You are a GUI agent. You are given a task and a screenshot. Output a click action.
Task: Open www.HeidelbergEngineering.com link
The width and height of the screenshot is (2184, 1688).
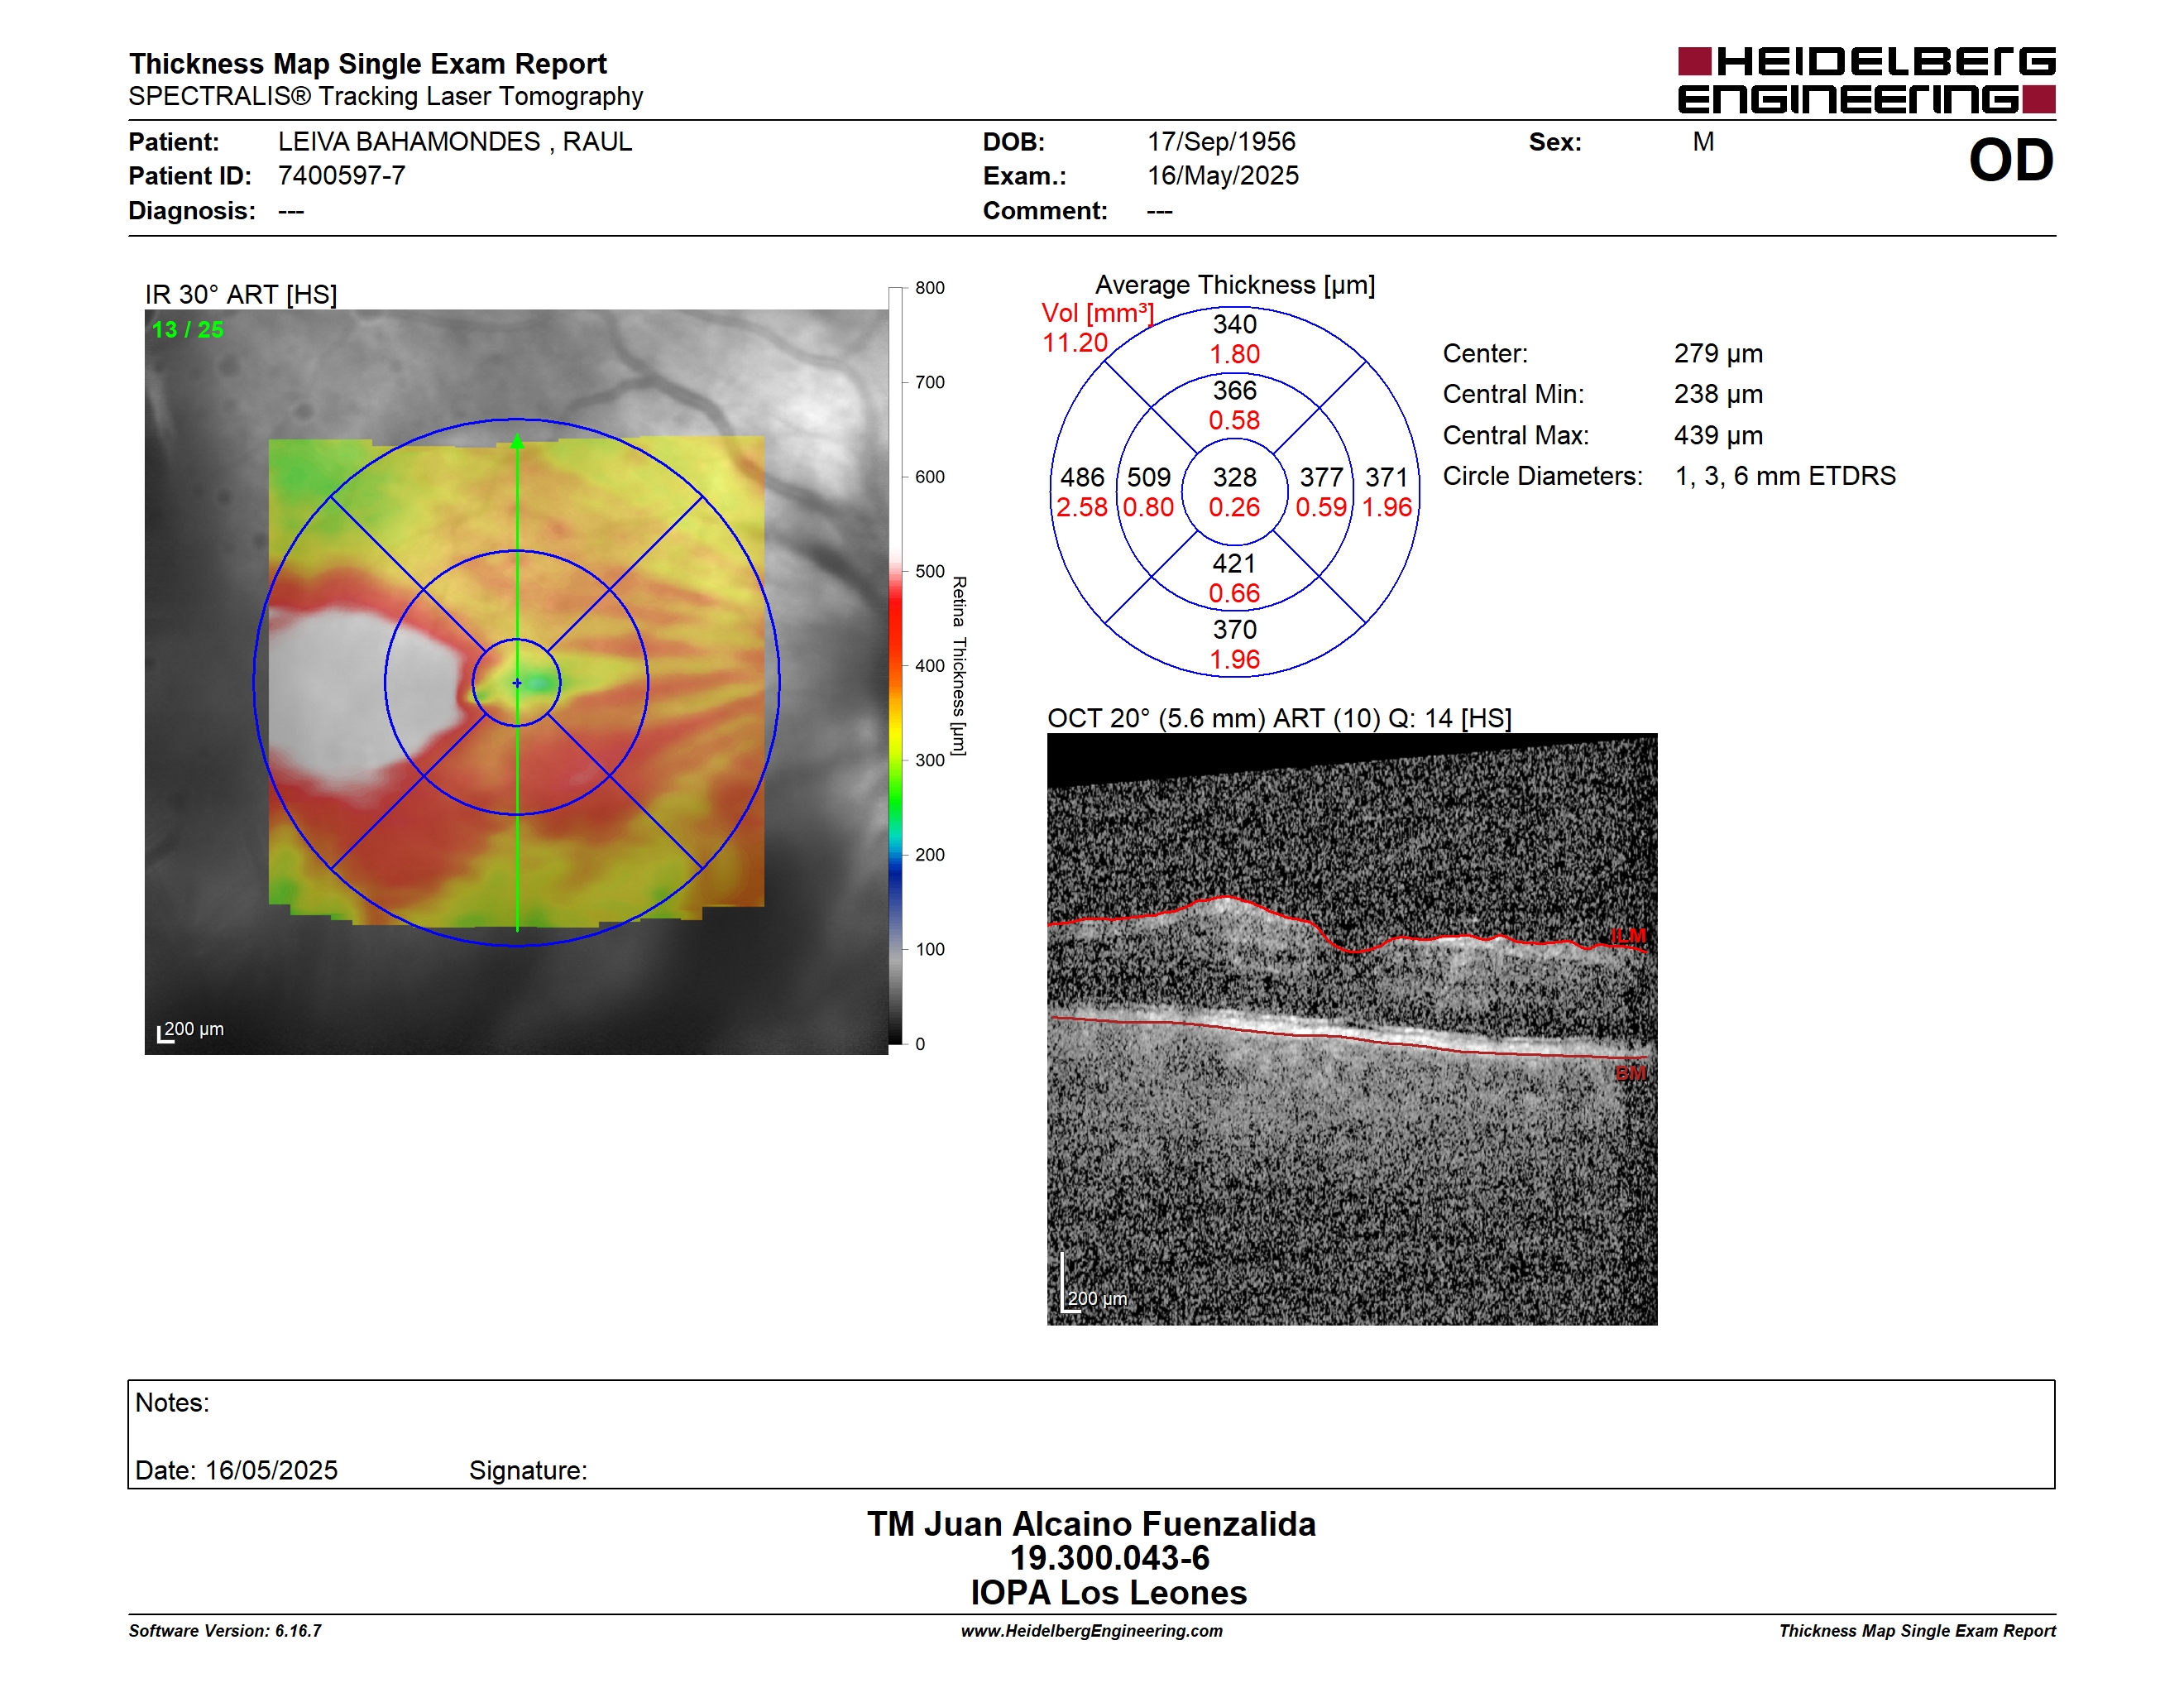tap(1091, 1631)
